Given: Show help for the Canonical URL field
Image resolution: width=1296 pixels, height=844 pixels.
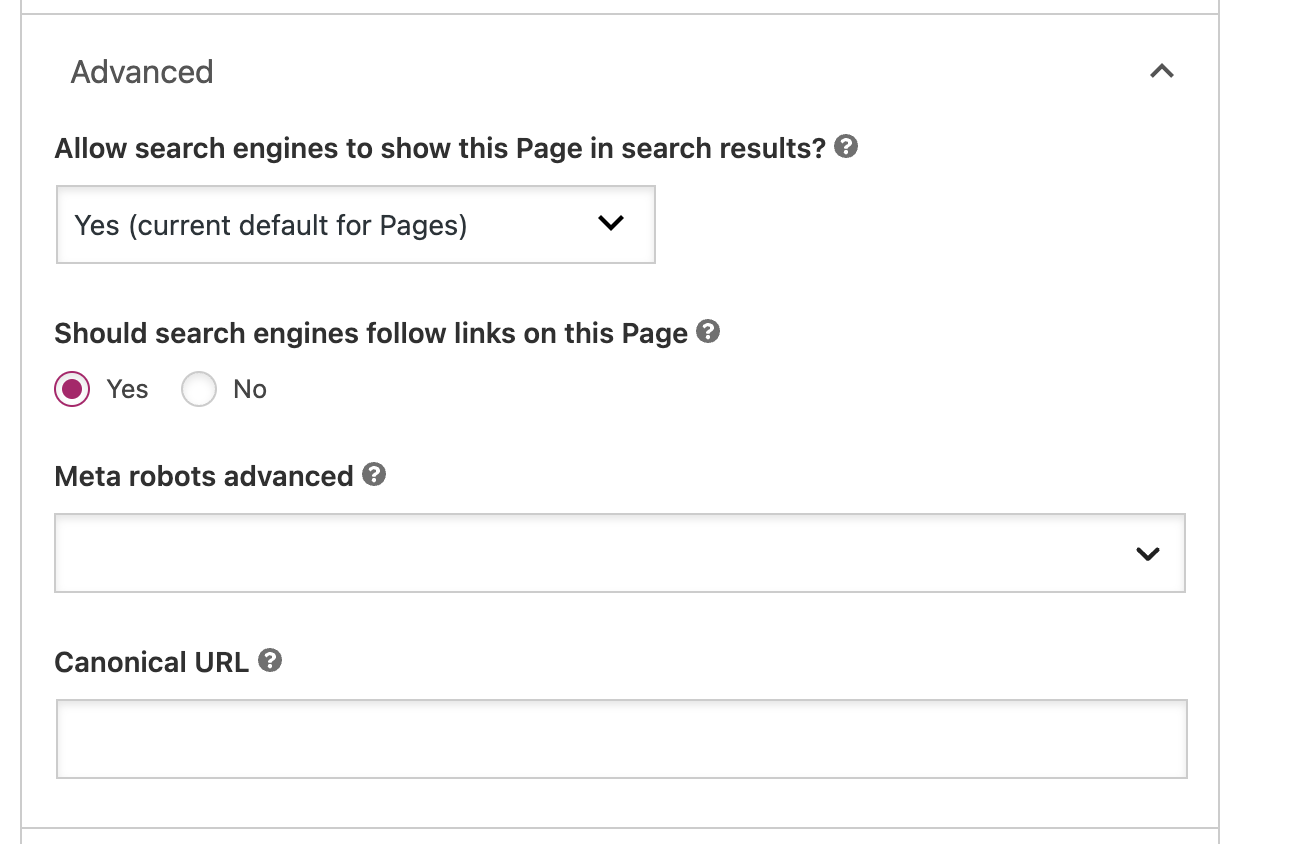Looking at the screenshot, I should click(x=270, y=660).
